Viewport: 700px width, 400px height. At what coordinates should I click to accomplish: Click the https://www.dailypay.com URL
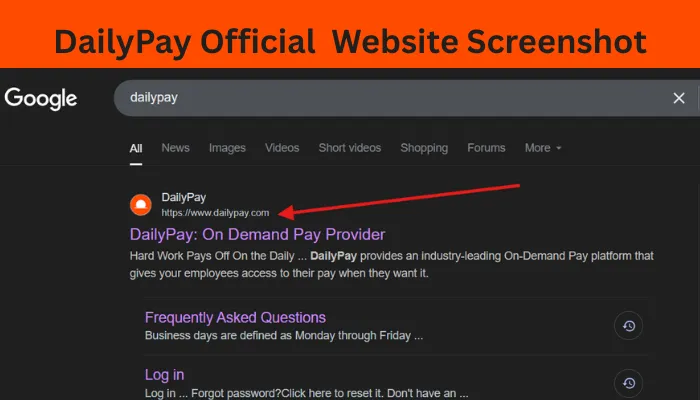click(215, 213)
